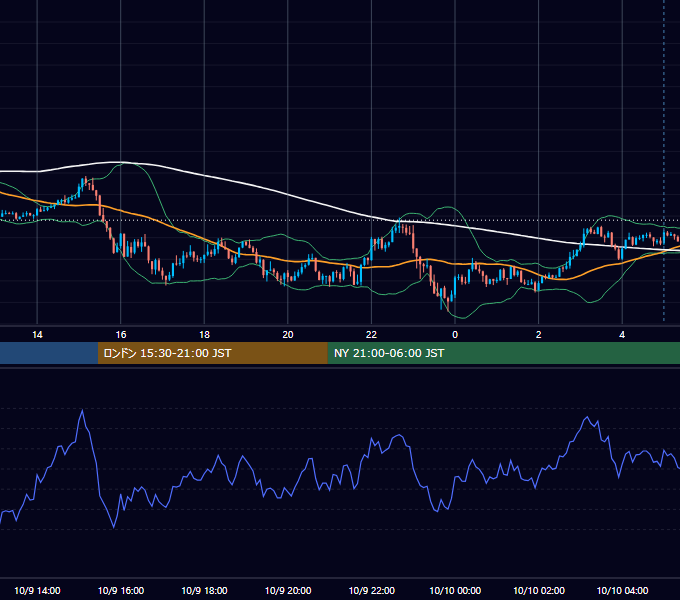Click the 4 hour axis label
This screenshot has height=600, width=680.
tap(622, 335)
